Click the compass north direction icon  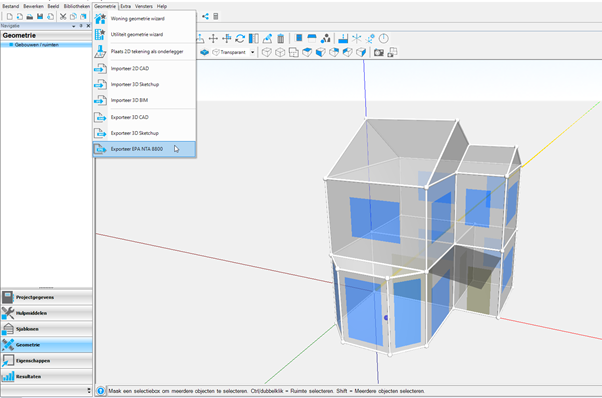(384, 38)
